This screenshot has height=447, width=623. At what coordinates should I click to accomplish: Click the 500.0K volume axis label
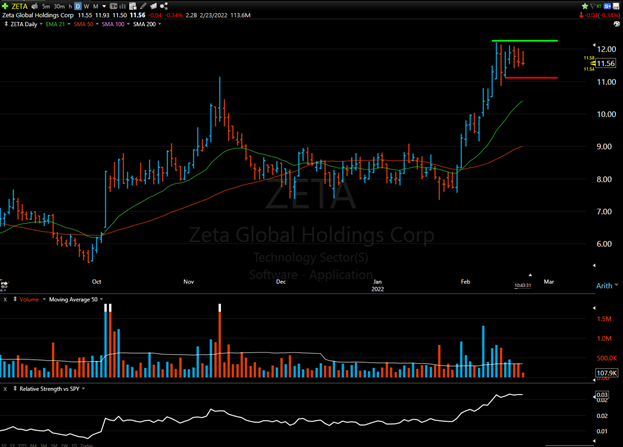click(607, 358)
